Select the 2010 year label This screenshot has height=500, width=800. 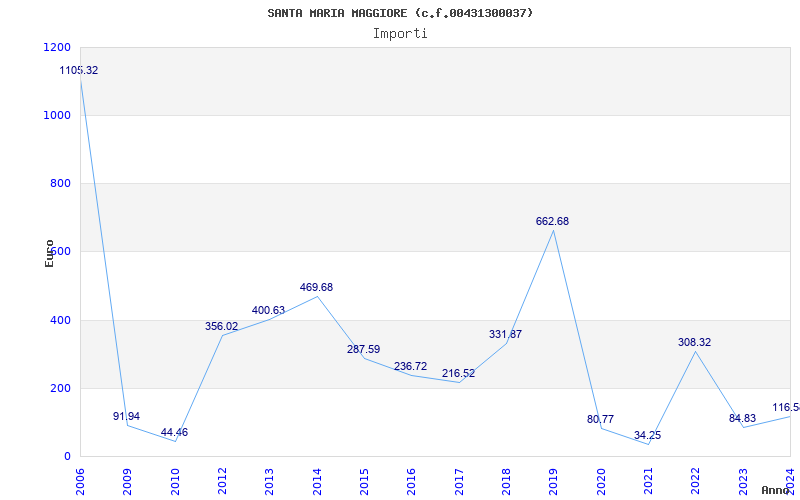point(175,482)
